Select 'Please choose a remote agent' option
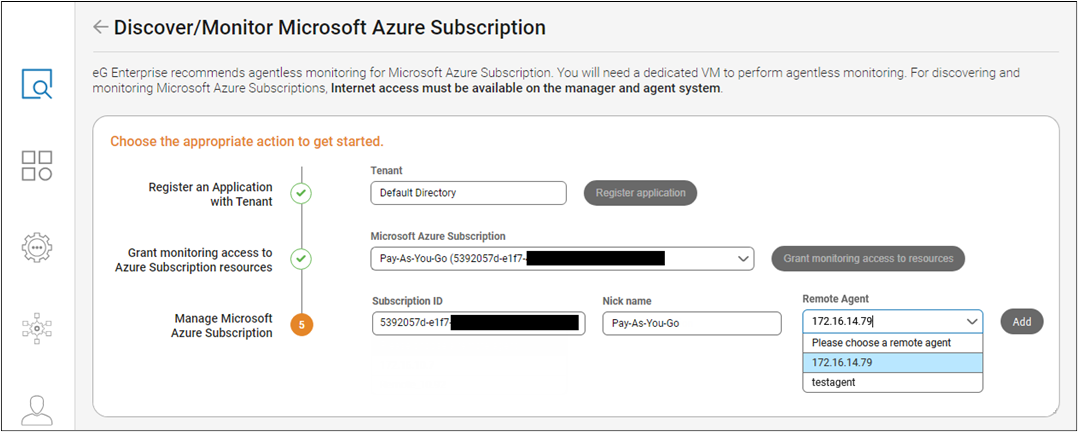Image resolution: width=1078 pixels, height=432 pixels. [892, 343]
